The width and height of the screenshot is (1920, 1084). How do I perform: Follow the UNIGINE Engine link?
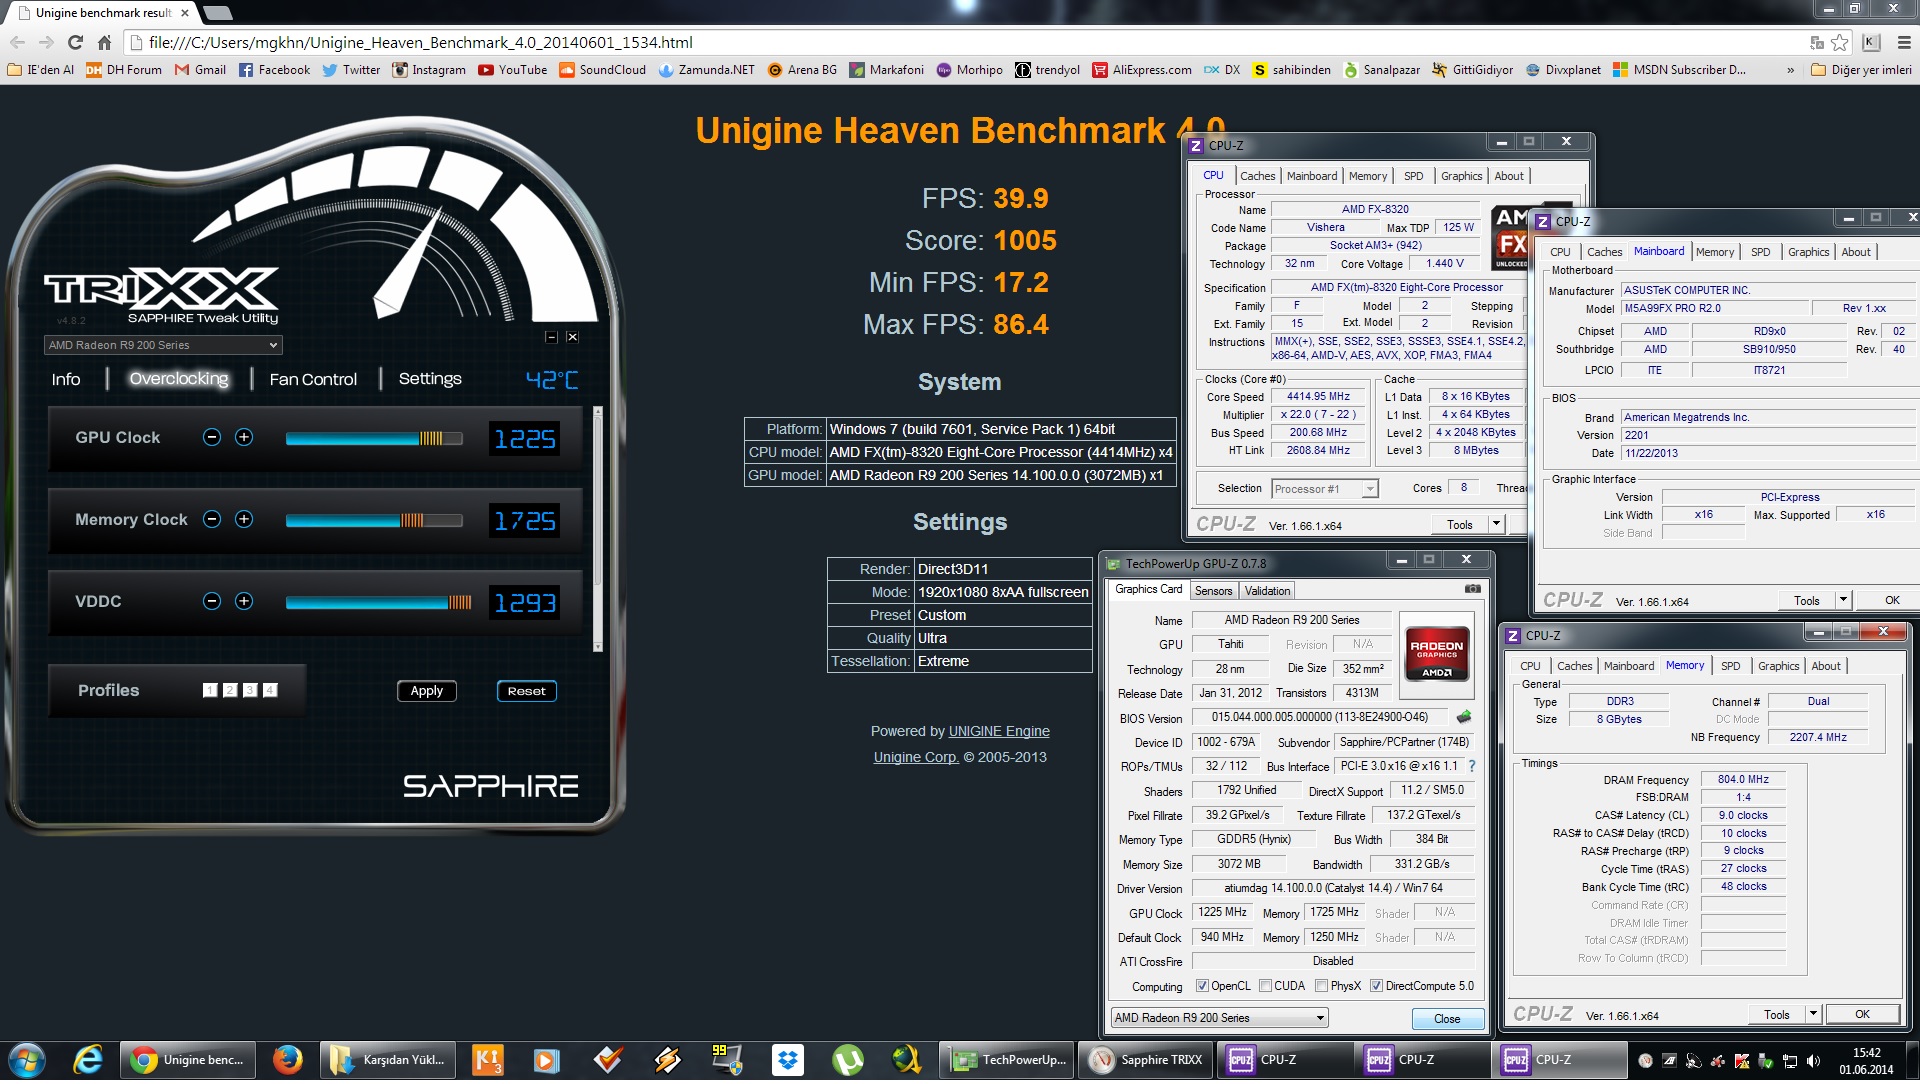coord(998,731)
